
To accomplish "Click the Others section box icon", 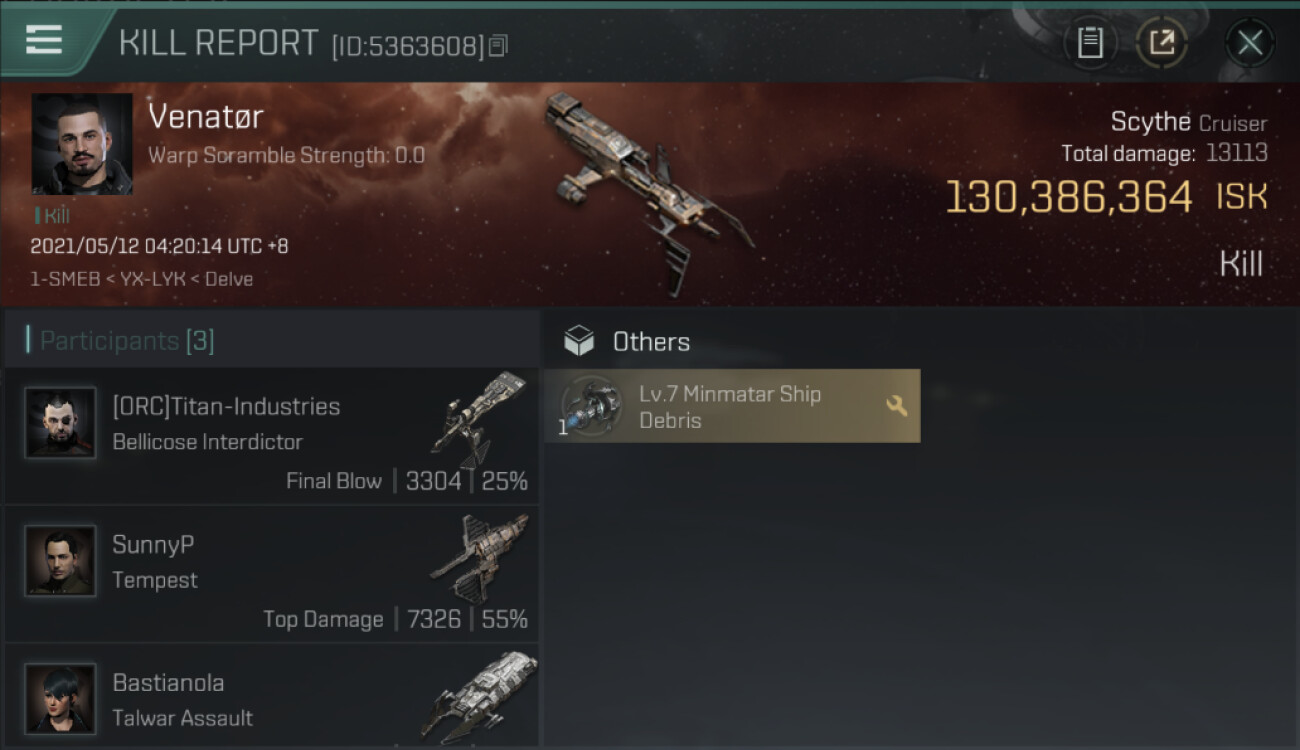I will (x=578, y=341).
